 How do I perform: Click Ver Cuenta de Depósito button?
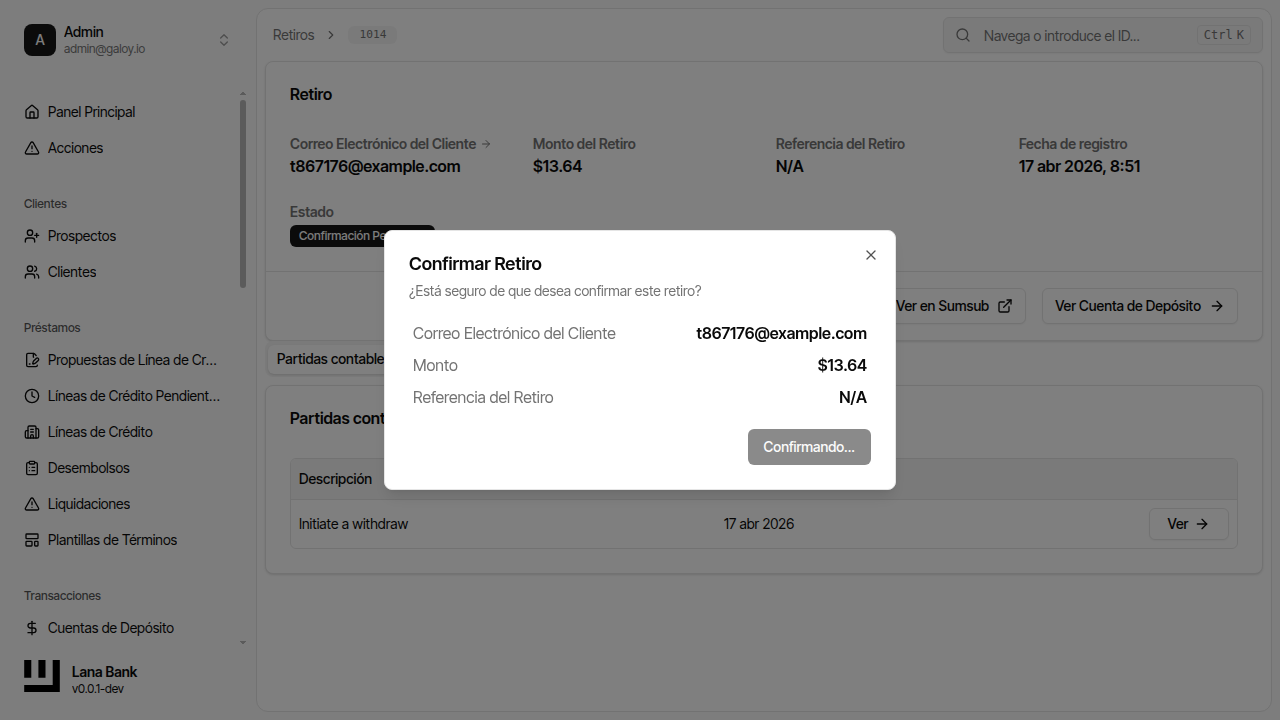coord(1139,306)
